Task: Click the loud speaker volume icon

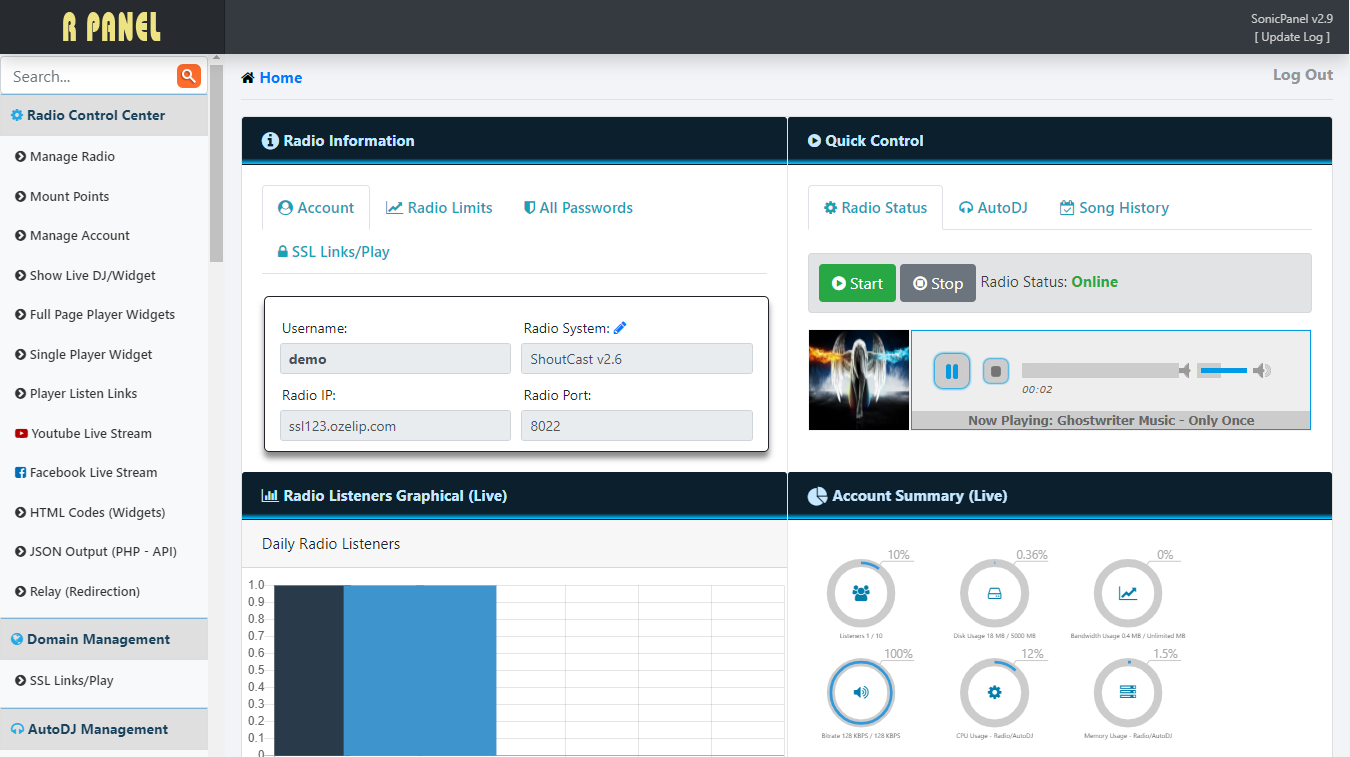Action: point(1262,371)
